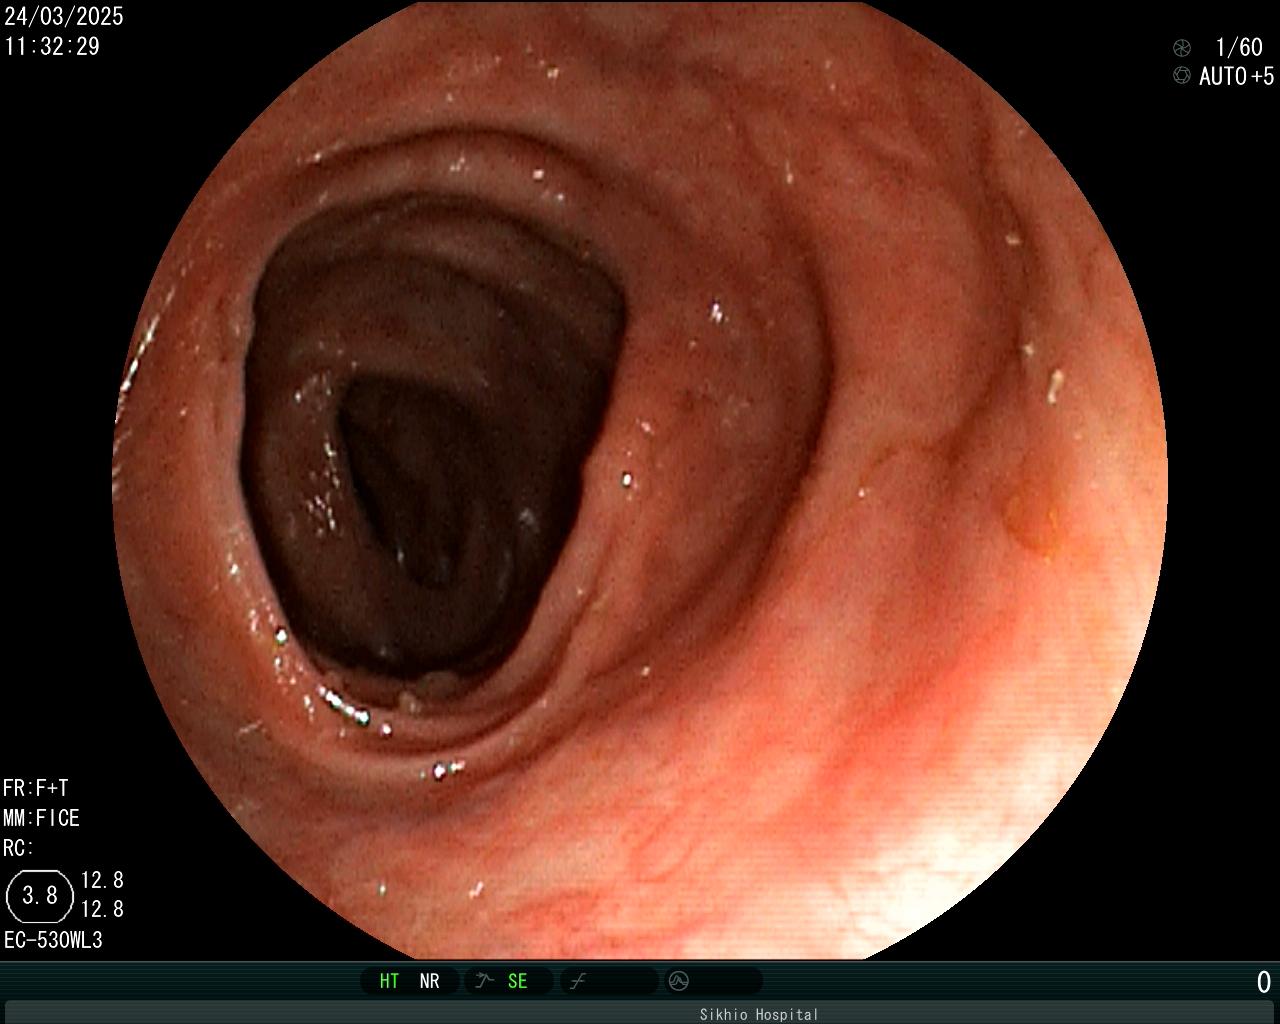
Task: Click the Sikhio Hospital label
Action: 759,1014
